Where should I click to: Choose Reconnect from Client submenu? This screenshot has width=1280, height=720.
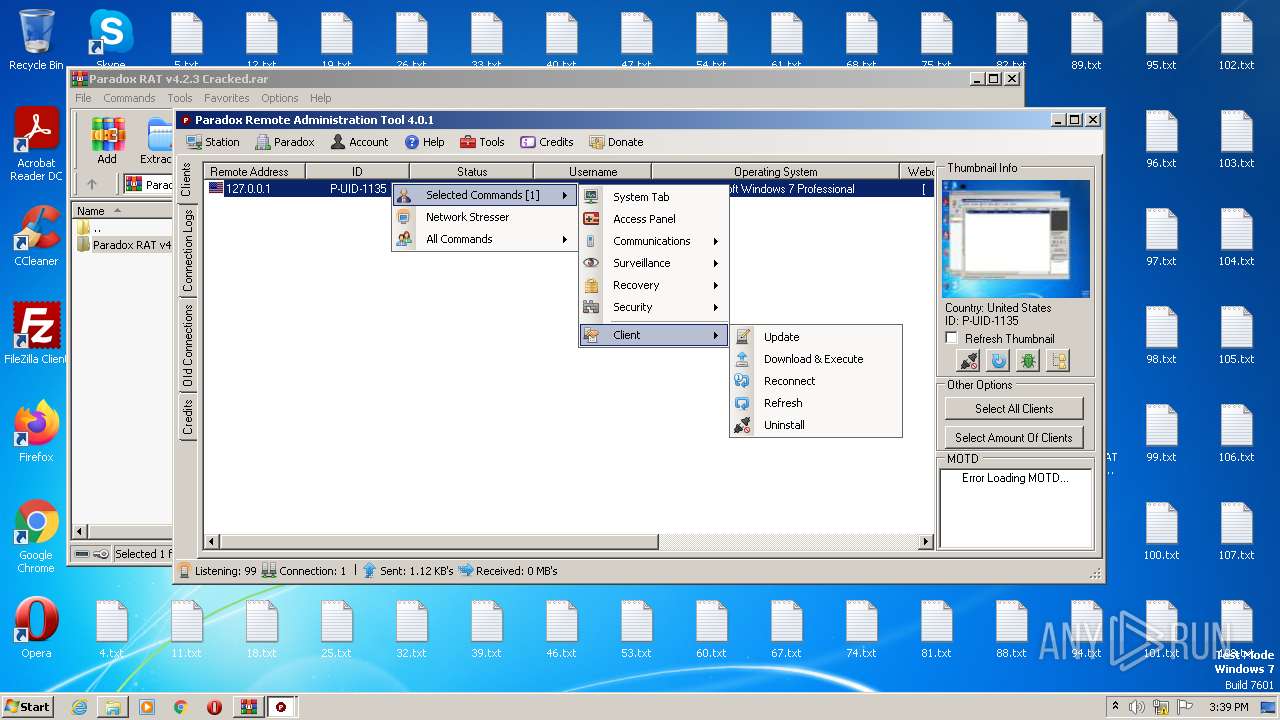click(815, 381)
